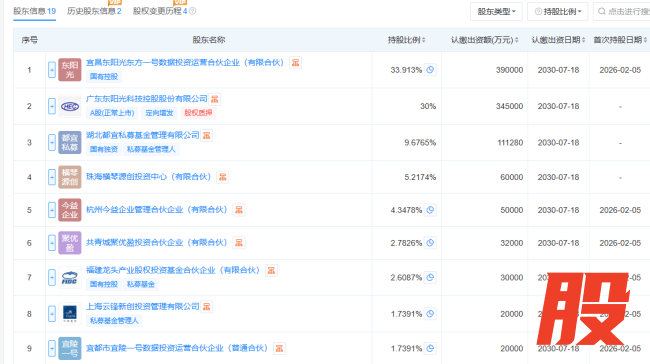Expand row 4 珠海横琴源创 details
This screenshot has width=650, height=364.
[52, 177]
